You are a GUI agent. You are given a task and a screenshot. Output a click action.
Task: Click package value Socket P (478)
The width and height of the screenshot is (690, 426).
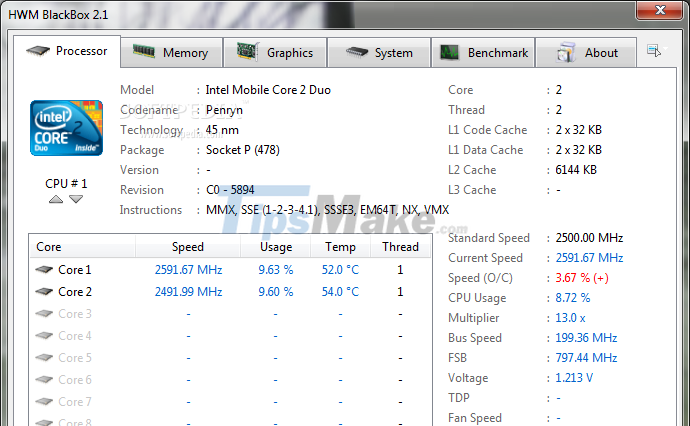(242, 150)
